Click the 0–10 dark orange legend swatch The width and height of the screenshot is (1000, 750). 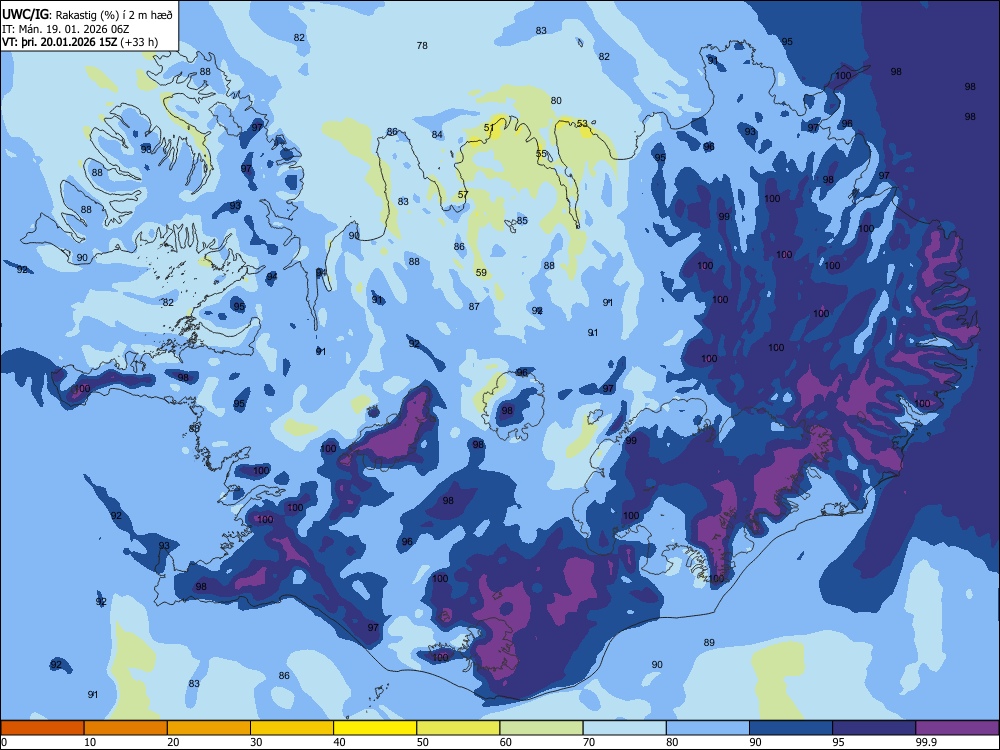[x=42, y=728]
